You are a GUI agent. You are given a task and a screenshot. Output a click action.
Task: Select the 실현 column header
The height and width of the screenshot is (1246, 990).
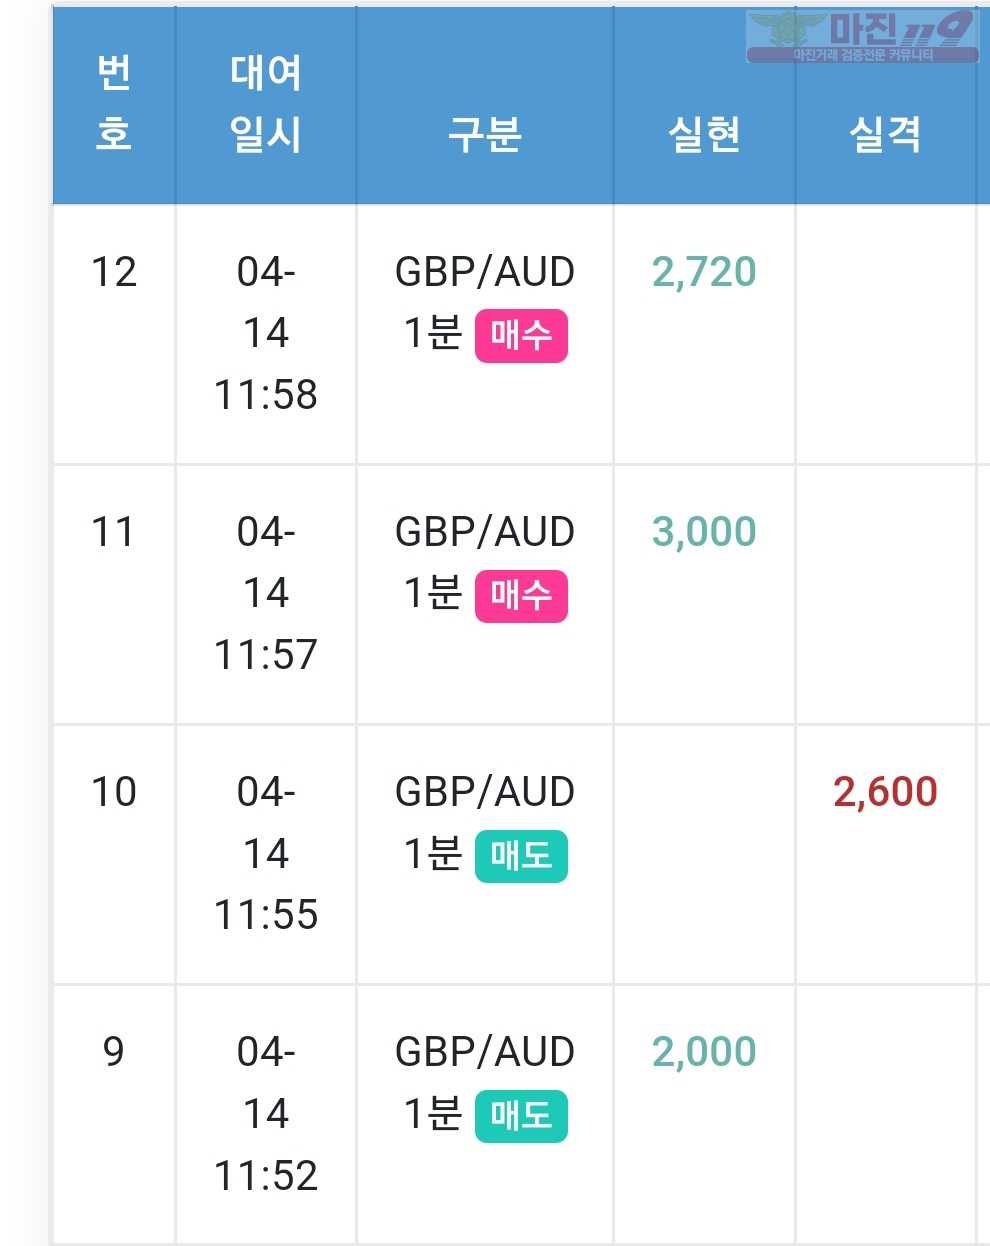coord(704,134)
